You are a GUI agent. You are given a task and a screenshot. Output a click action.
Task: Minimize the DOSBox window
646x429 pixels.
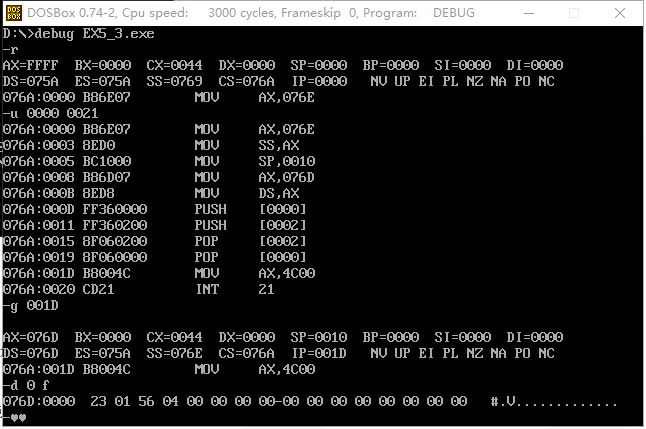tap(529, 13)
